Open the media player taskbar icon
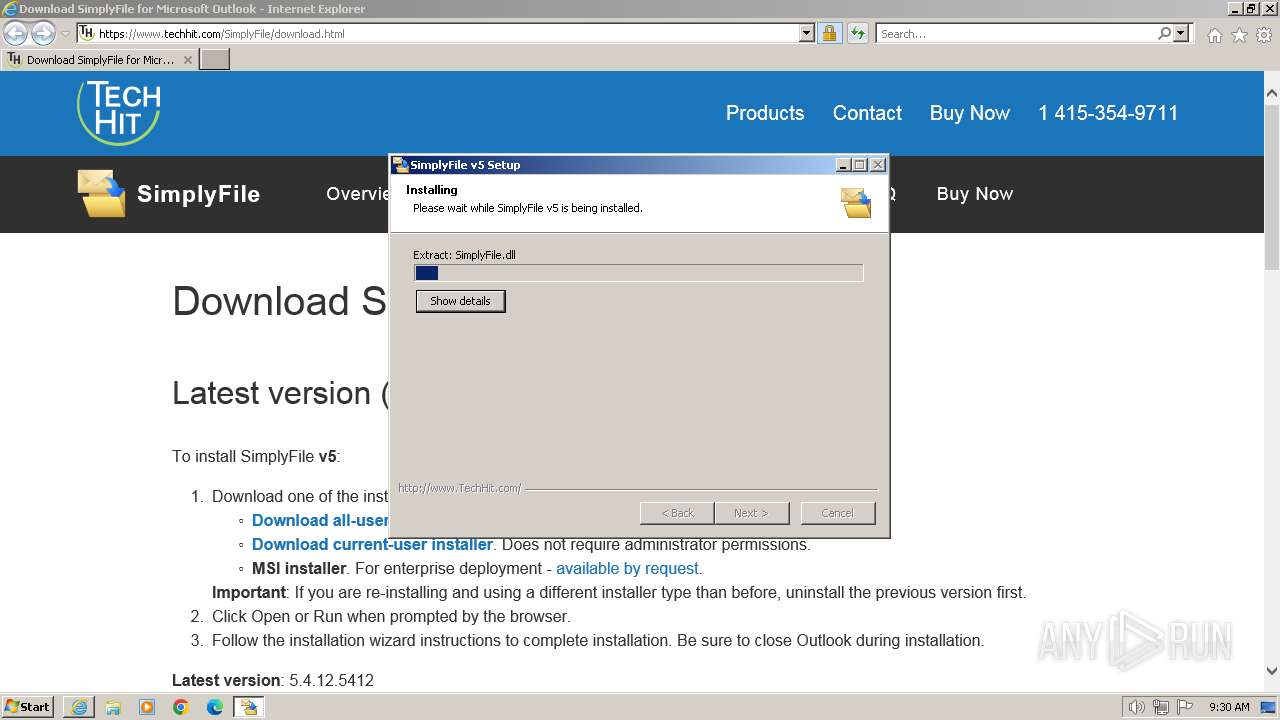 [x=147, y=707]
